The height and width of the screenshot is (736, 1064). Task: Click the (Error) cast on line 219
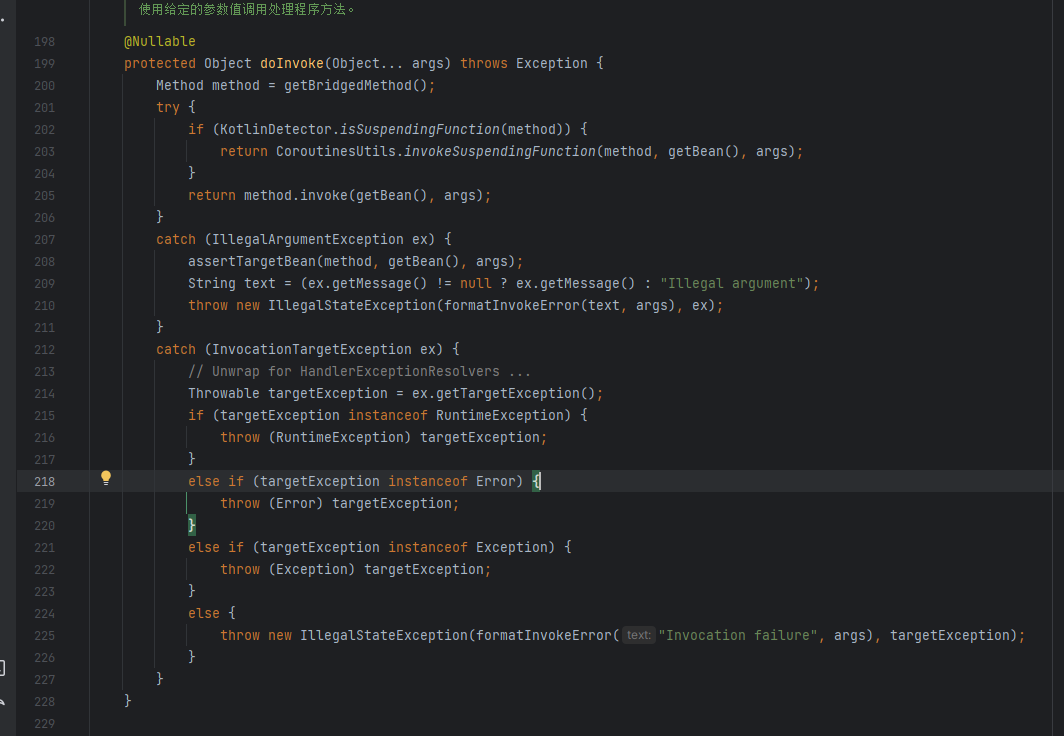[x=296, y=503]
